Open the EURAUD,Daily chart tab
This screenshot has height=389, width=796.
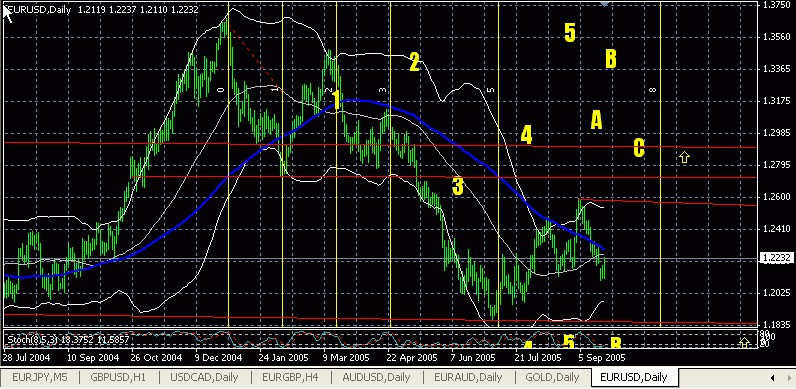468,377
